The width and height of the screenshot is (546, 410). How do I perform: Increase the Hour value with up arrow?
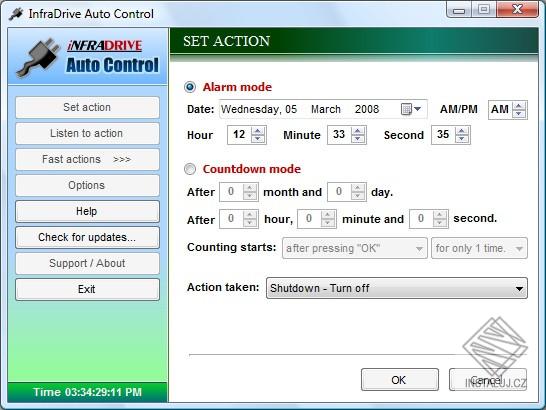[x=258, y=131]
